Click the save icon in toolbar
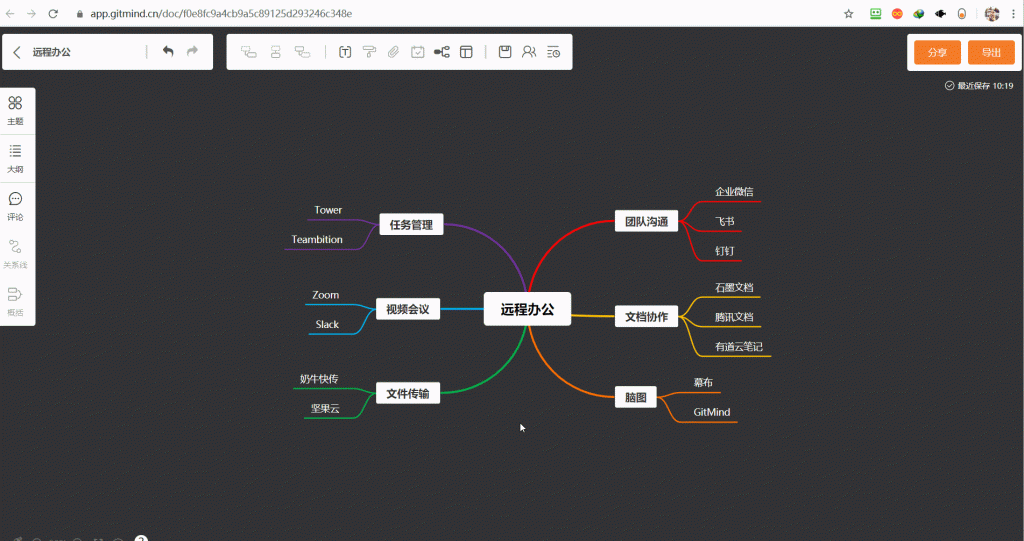Screen dimensions: 1024x541 coord(505,52)
